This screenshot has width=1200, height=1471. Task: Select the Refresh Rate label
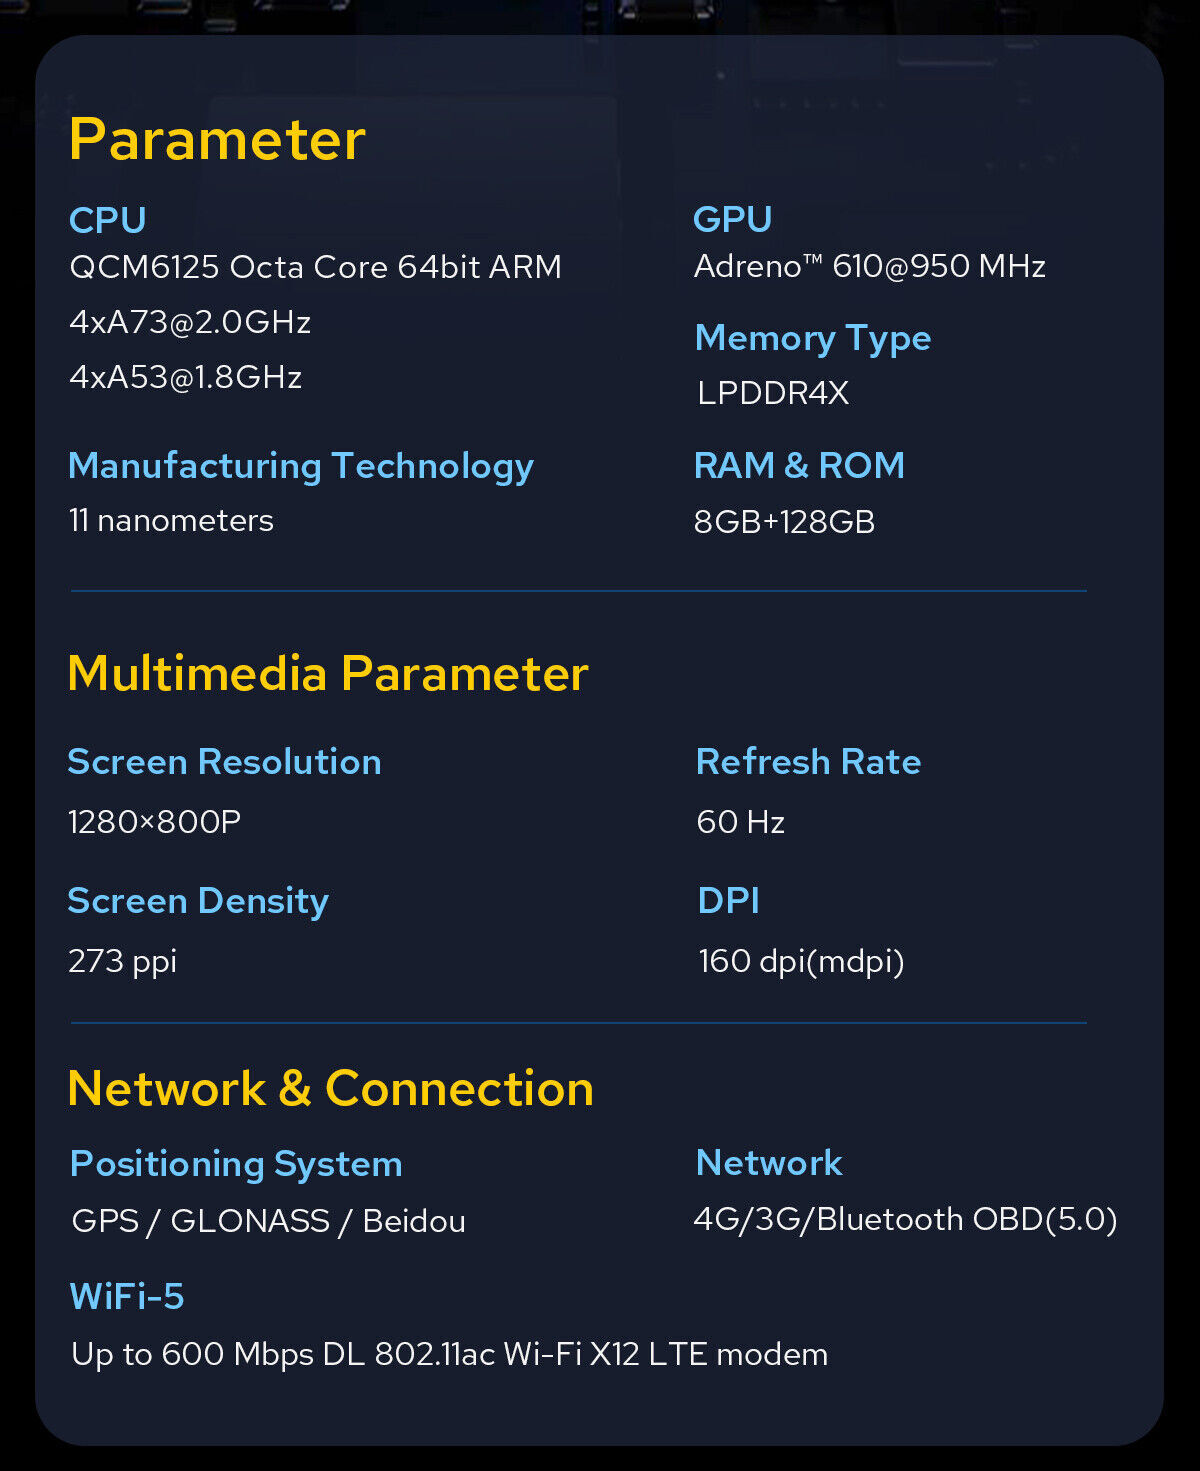(808, 762)
